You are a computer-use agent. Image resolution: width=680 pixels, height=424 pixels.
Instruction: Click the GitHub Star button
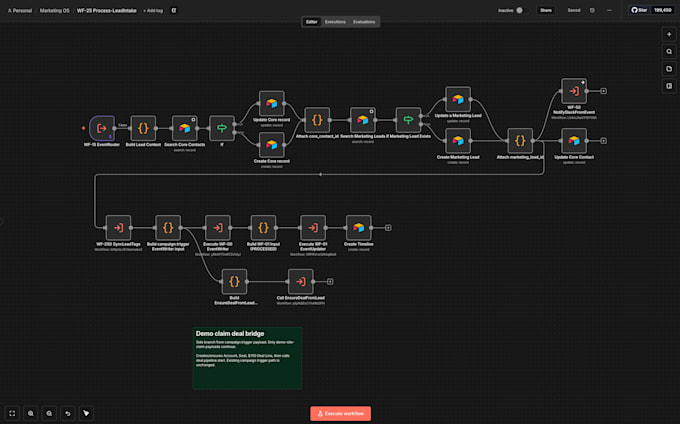click(639, 10)
